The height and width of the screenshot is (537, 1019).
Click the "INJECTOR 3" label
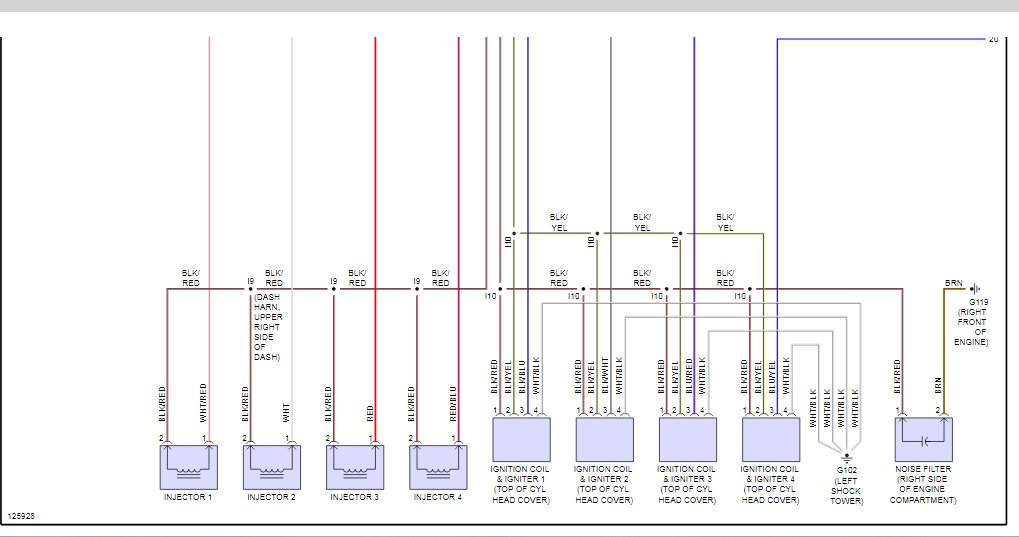point(355,497)
